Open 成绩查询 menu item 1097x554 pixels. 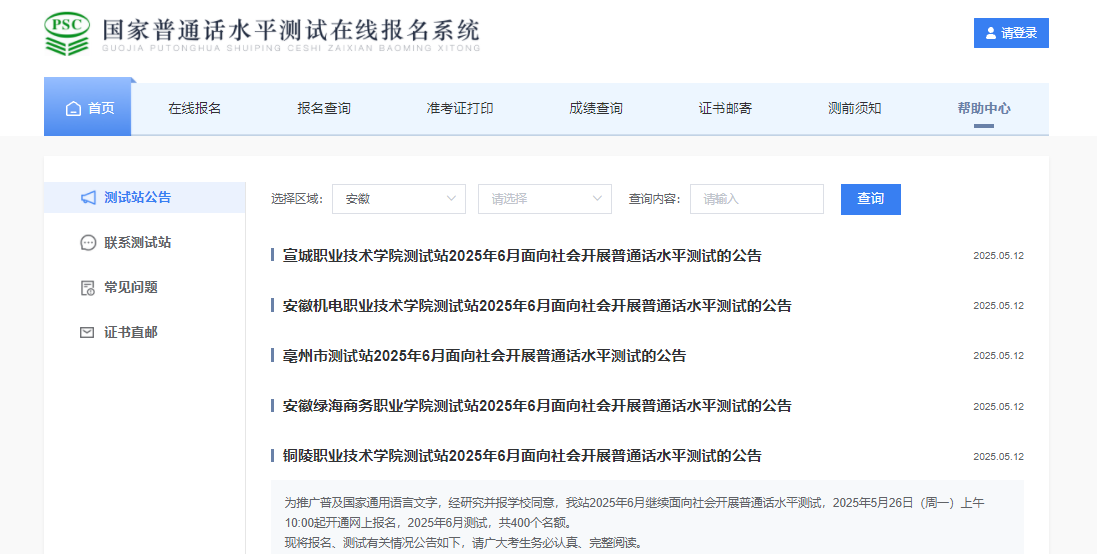[595, 108]
